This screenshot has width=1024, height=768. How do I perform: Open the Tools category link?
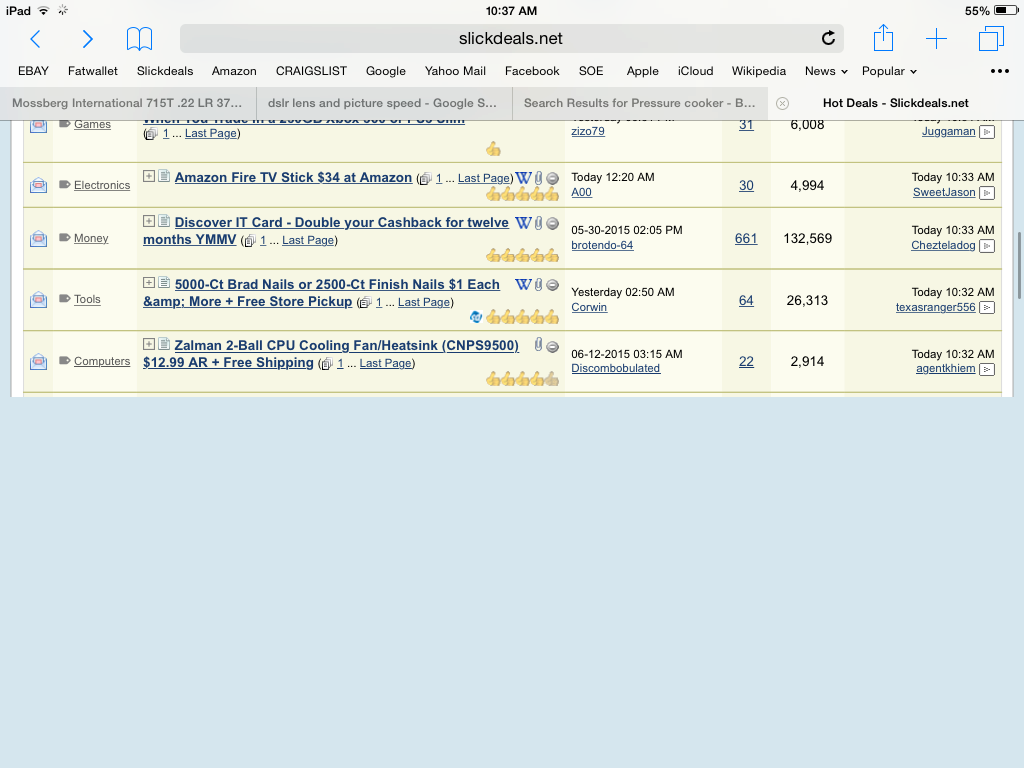tap(87, 300)
